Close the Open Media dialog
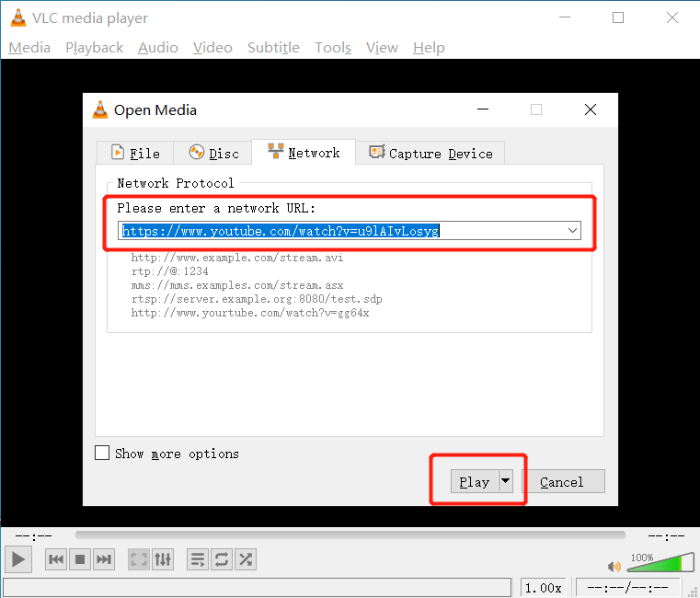Image resolution: width=700 pixels, height=598 pixels. (x=590, y=109)
